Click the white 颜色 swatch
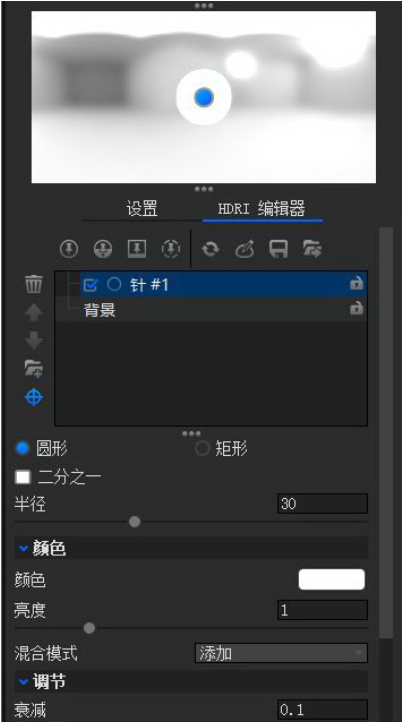The width and height of the screenshot is (403, 722). (332, 580)
